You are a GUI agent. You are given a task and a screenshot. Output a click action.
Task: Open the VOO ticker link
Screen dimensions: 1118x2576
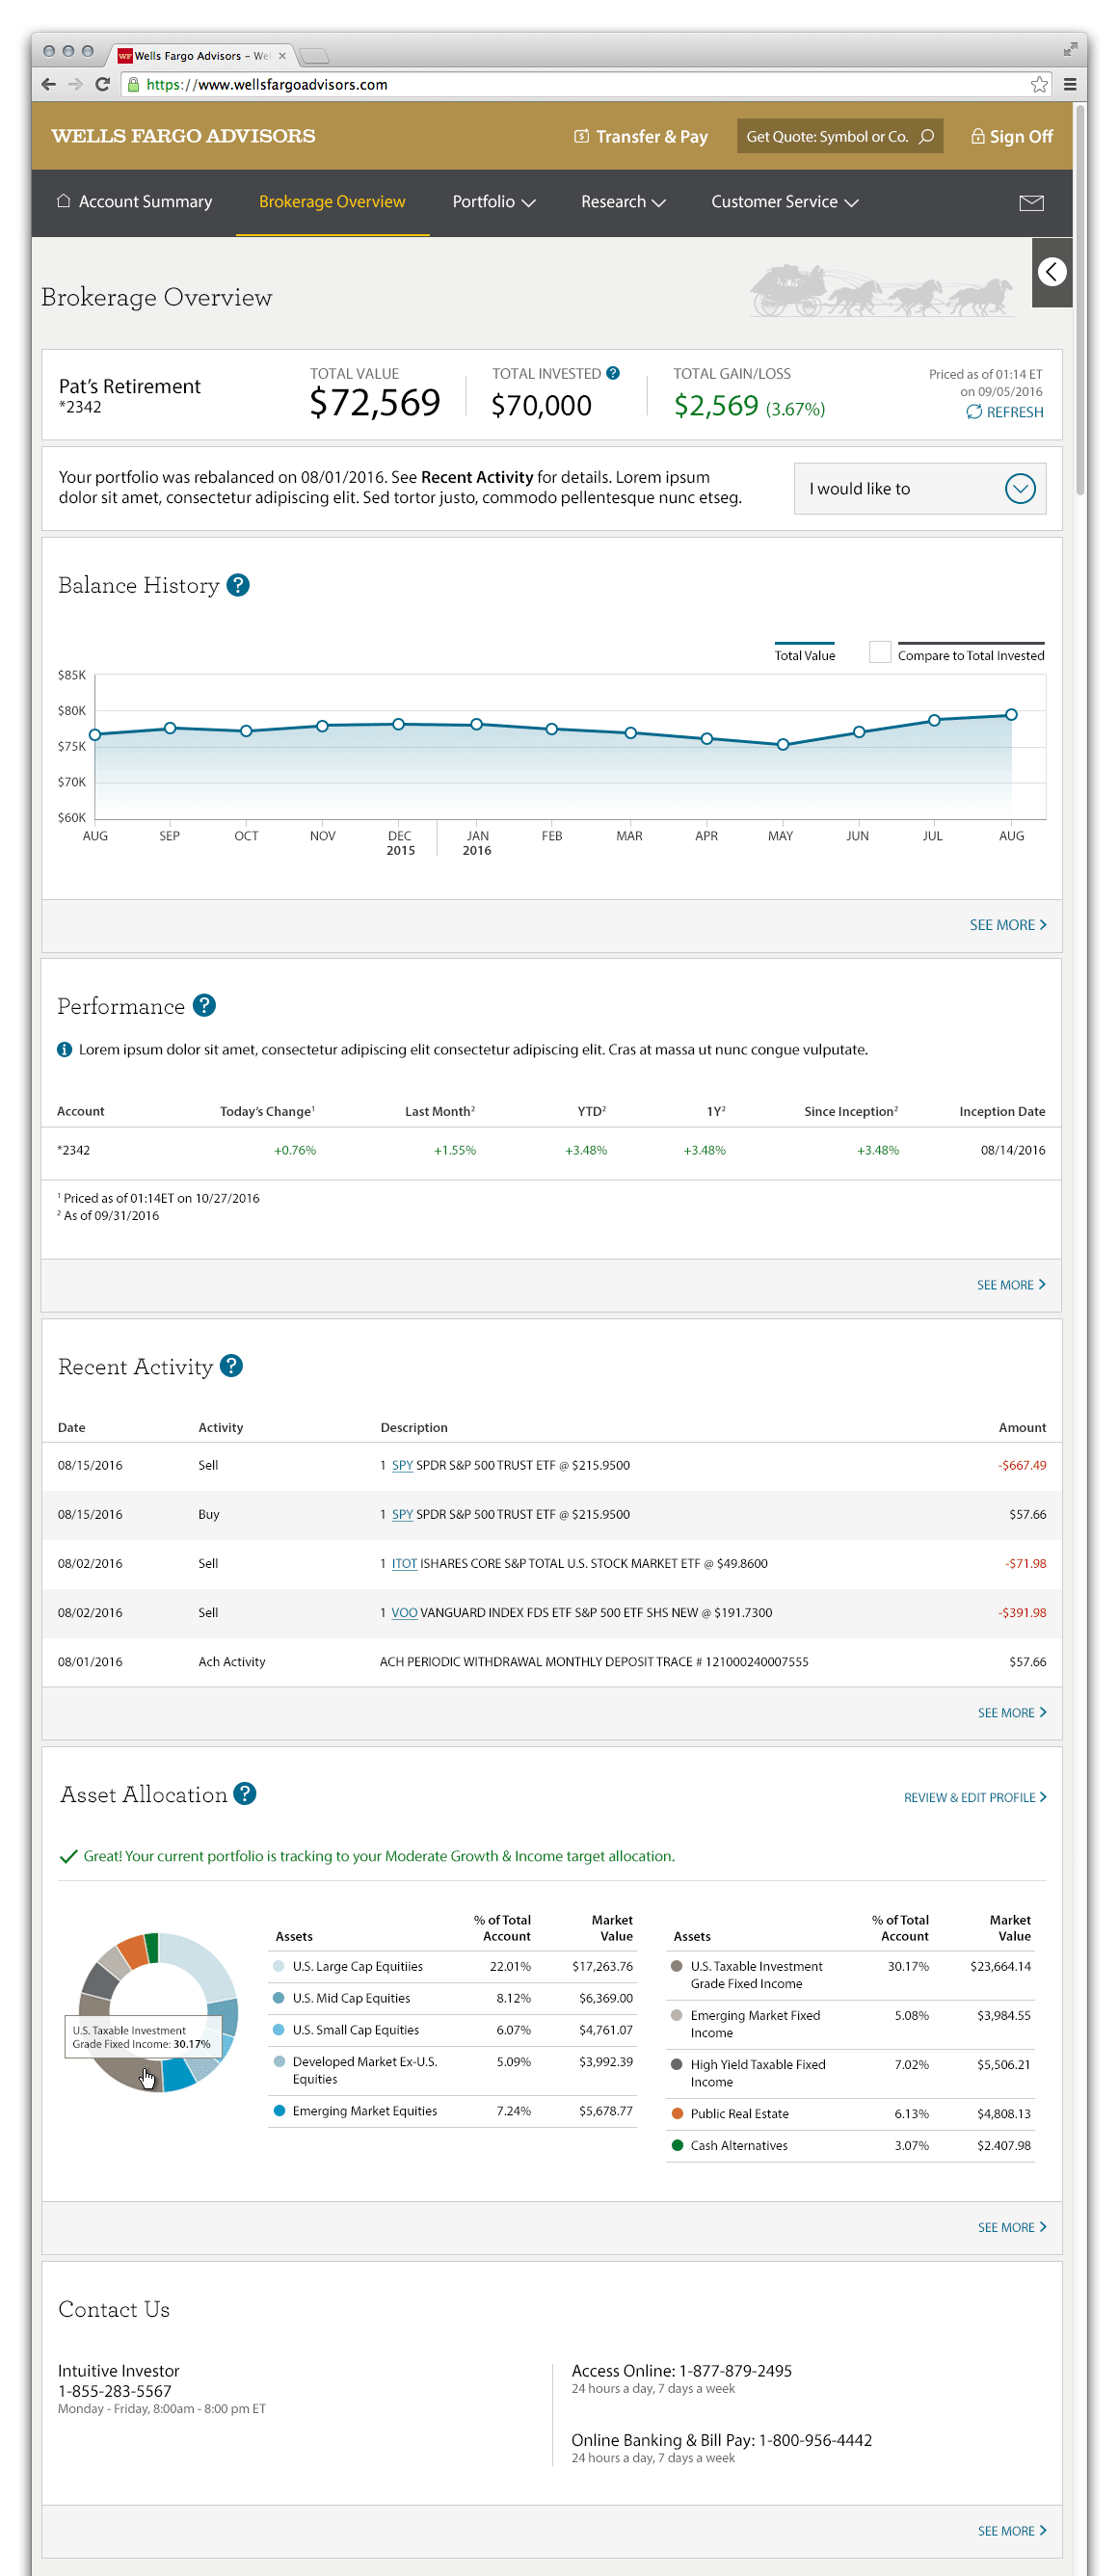[404, 1613]
